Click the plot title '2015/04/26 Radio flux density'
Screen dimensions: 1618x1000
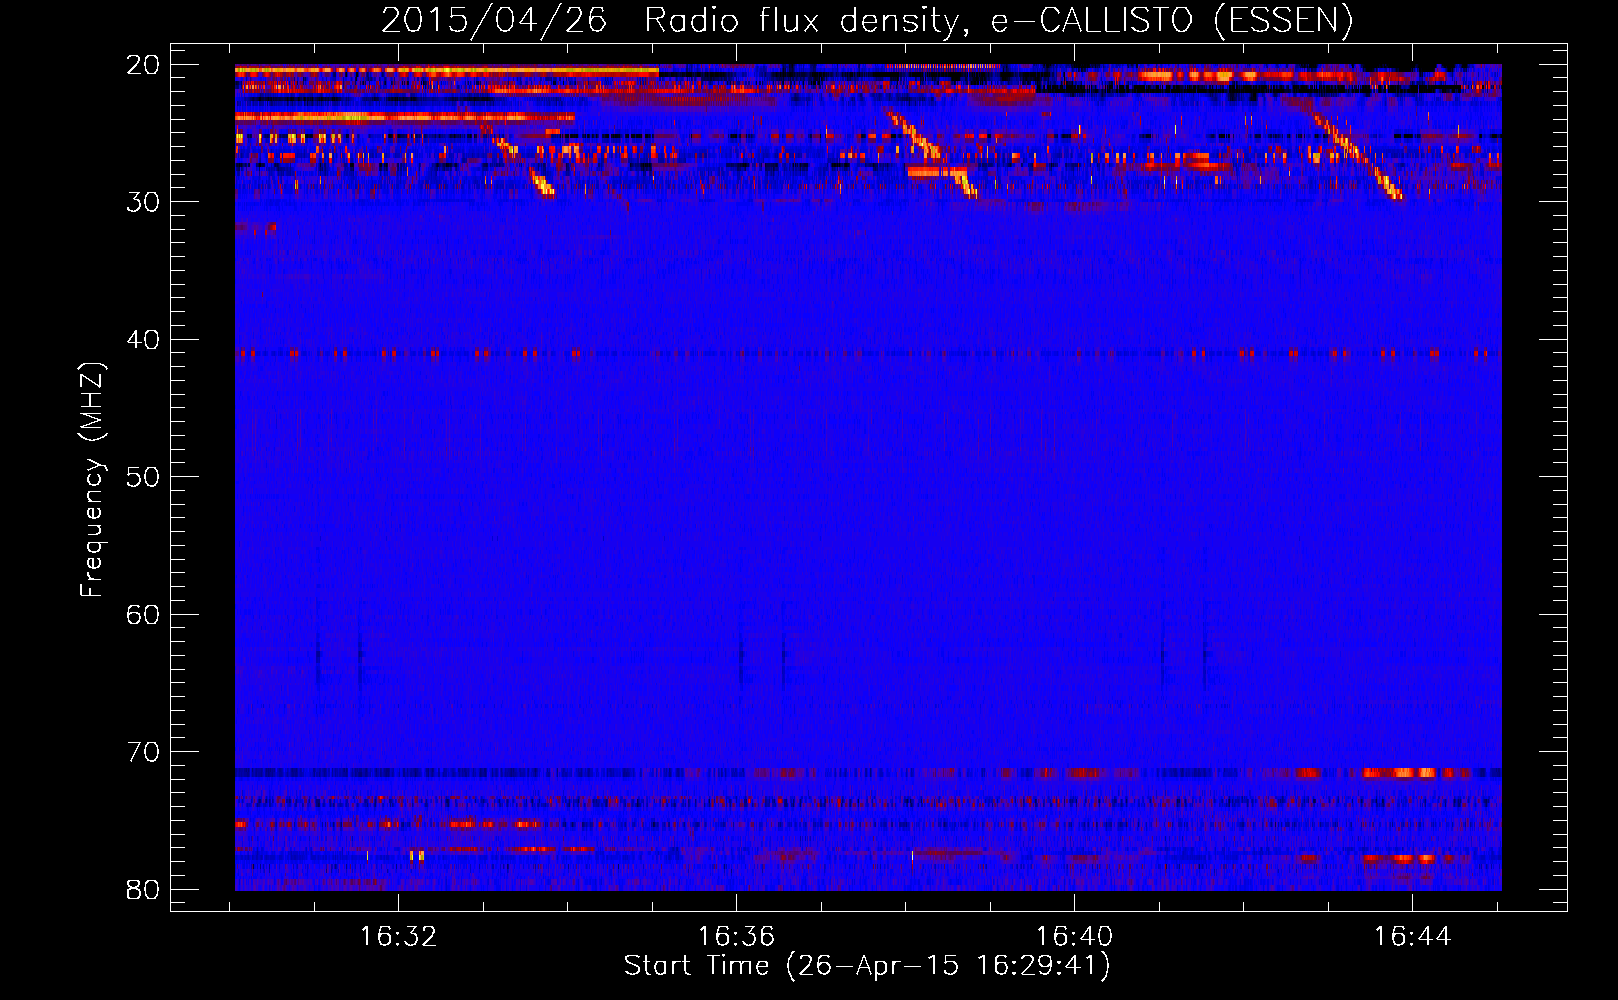pyautogui.click(x=867, y=21)
